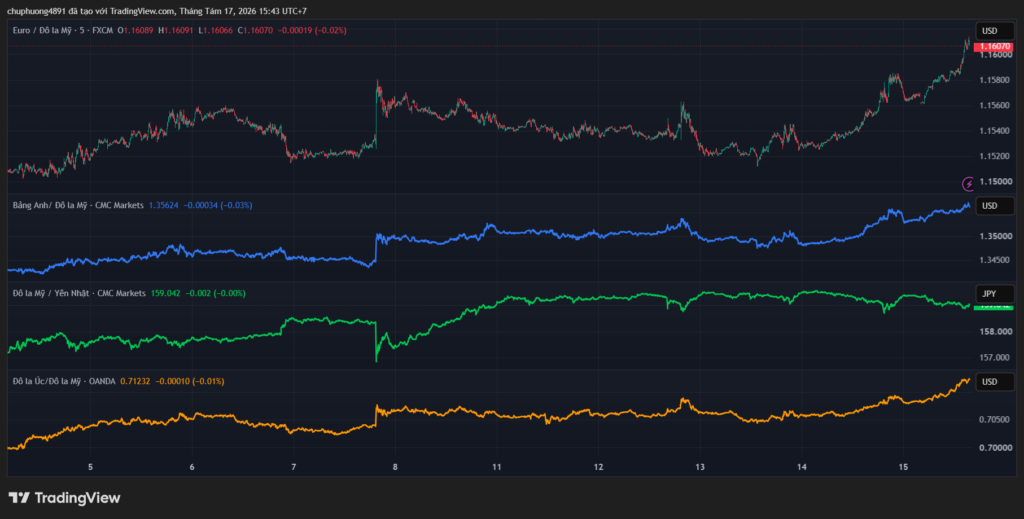
Task: Click the 0.70500 price axis label
Action: click(x=995, y=420)
